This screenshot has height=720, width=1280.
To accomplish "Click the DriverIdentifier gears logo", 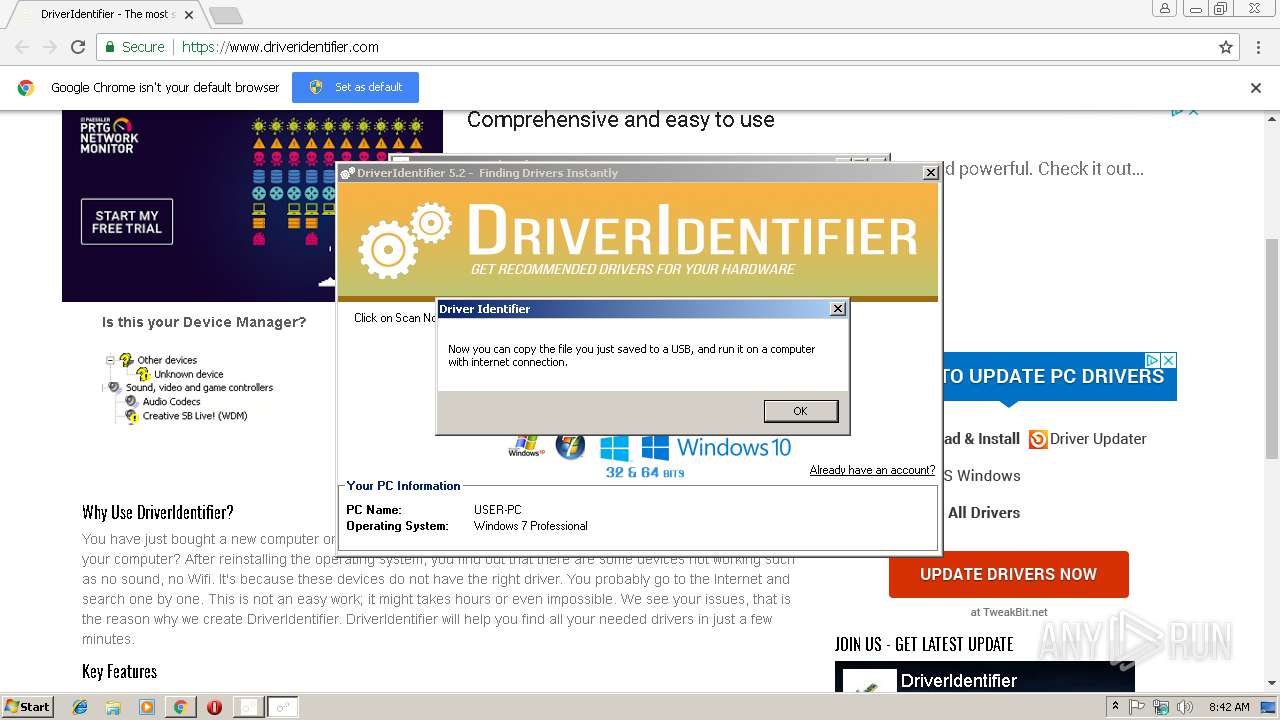I will click(x=405, y=239).
